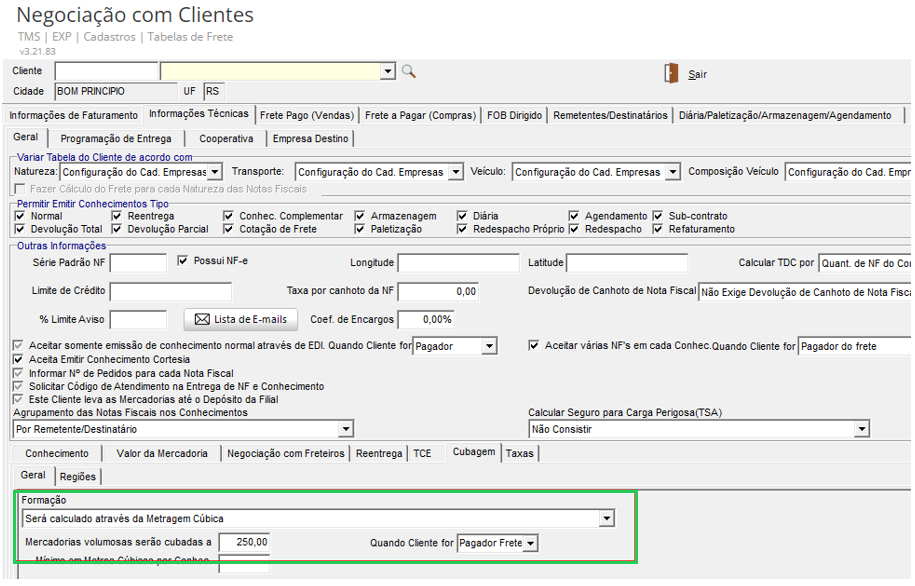Open the Cliente name dropdown arrow
Viewport: 915px width, 586px height.
(x=388, y=72)
